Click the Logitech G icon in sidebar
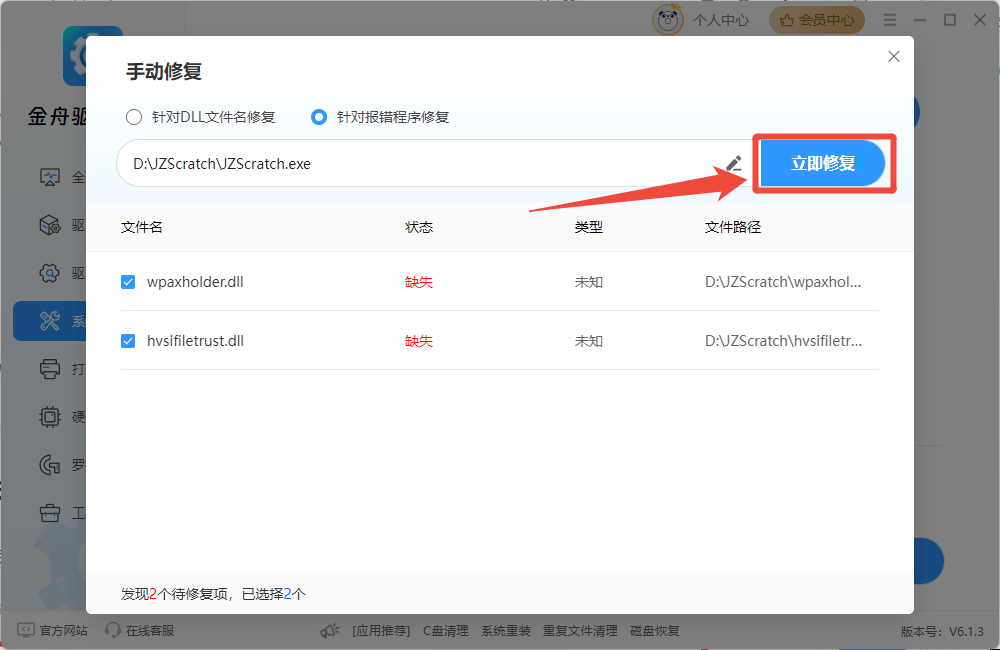 coord(50,464)
